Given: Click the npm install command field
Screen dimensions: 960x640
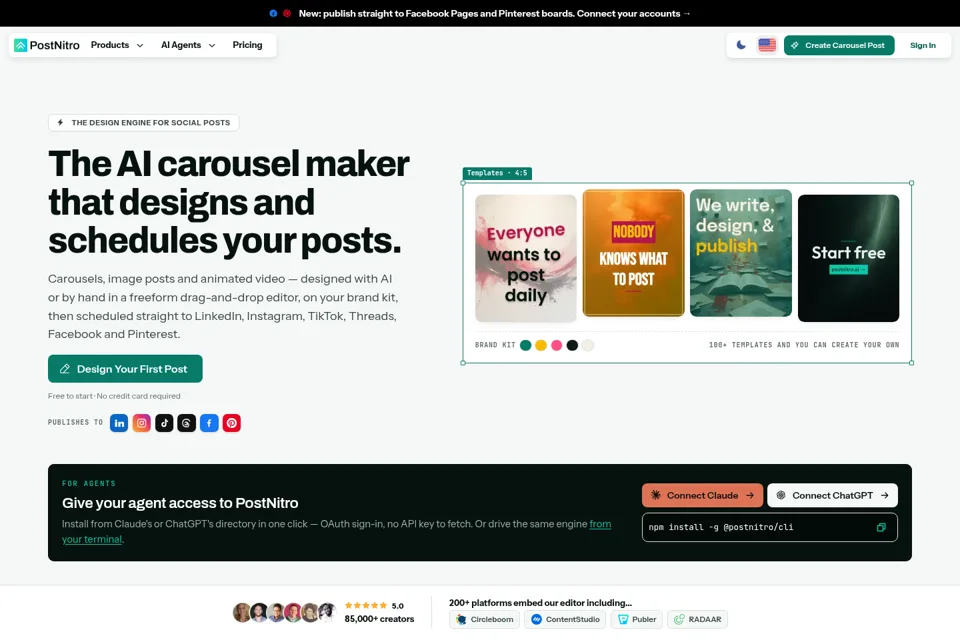Looking at the screenshot, I should (770, 527).
